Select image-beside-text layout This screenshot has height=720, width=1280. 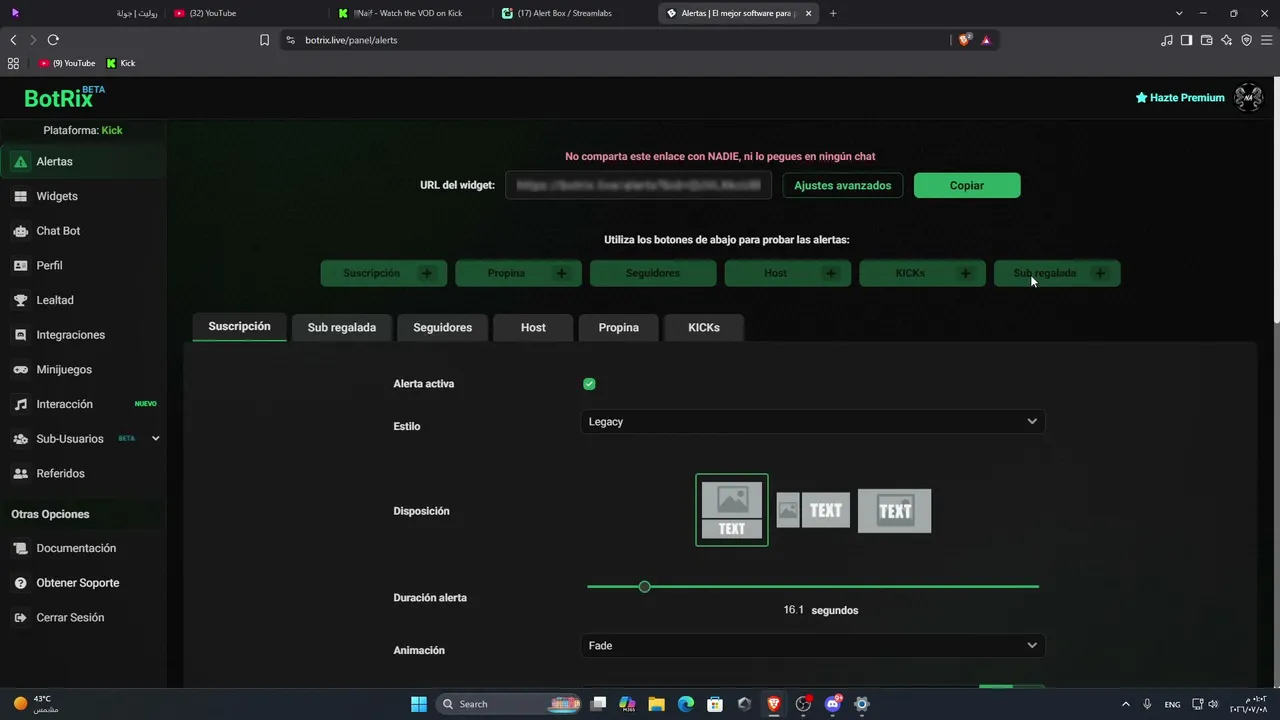point(813,510)
